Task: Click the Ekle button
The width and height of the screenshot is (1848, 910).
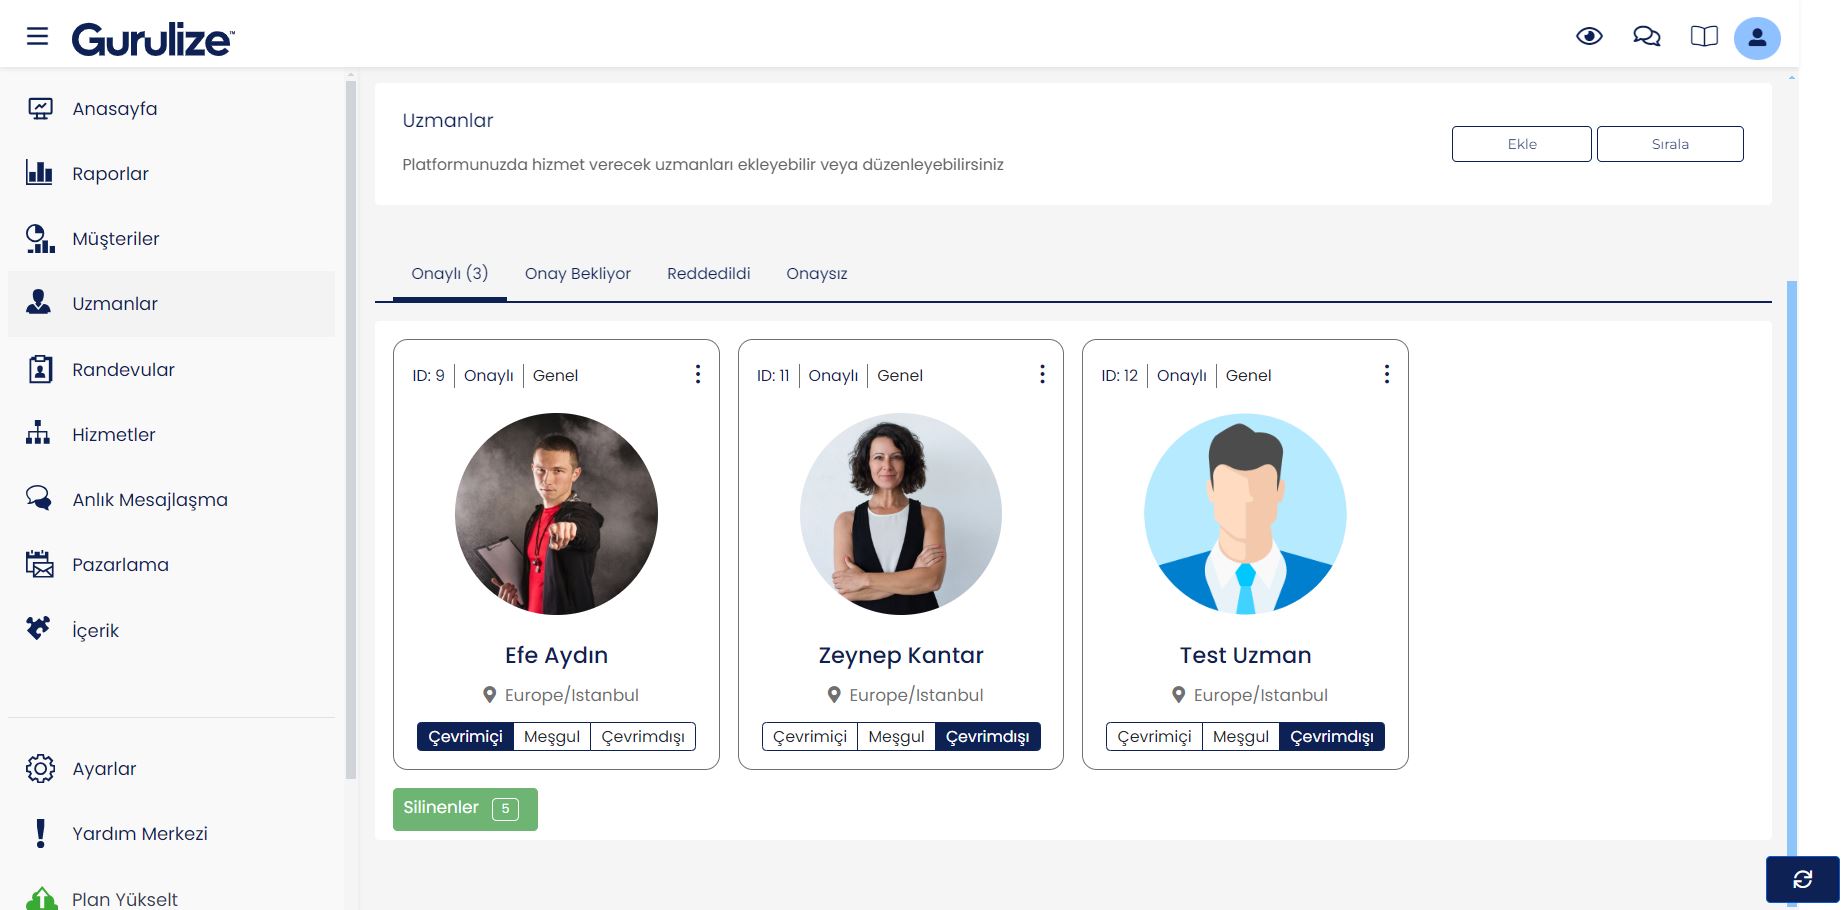Action: [1521, 144]
